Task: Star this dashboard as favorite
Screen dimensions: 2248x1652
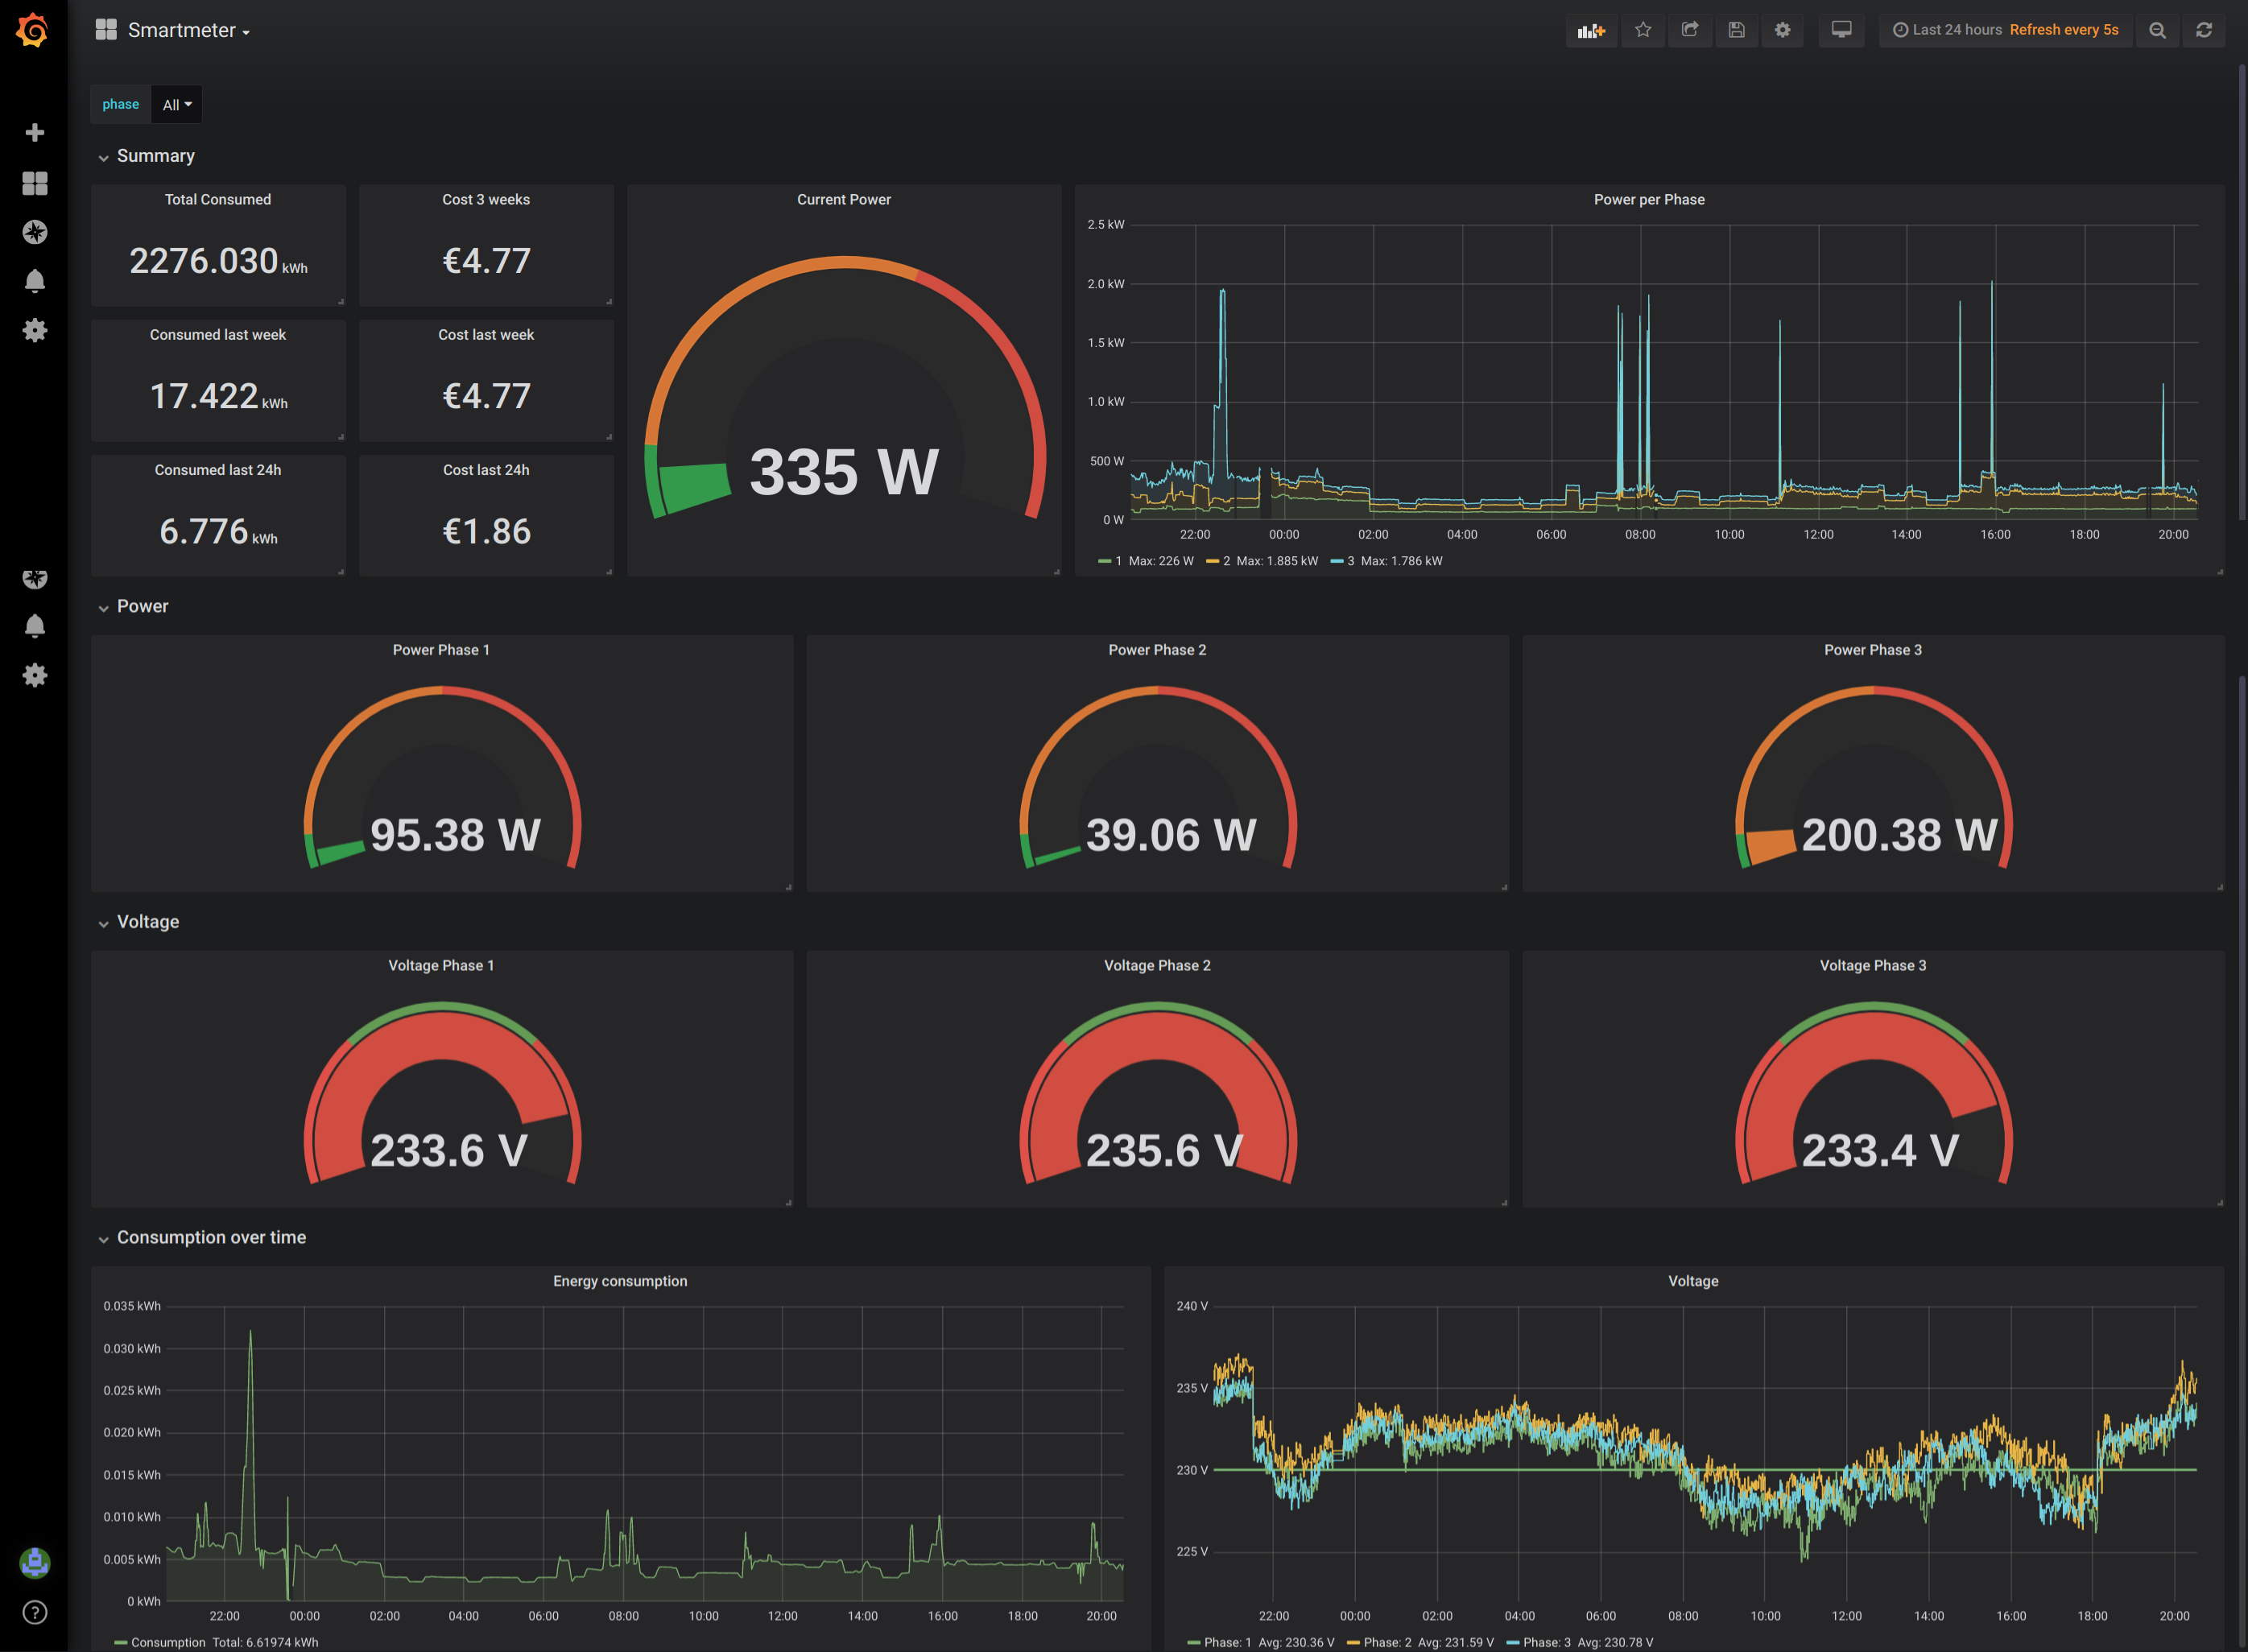Action: pos(1643,30)
